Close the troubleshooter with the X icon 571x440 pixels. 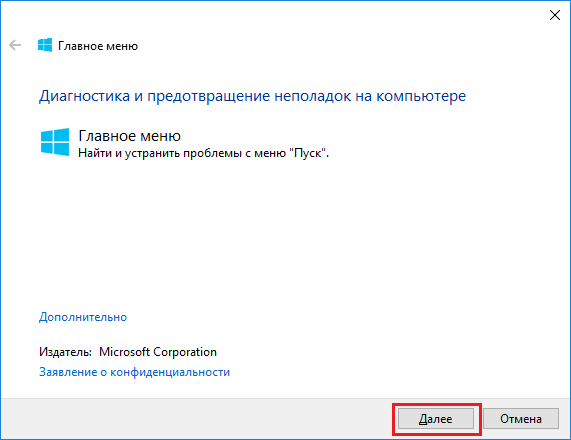555,15
